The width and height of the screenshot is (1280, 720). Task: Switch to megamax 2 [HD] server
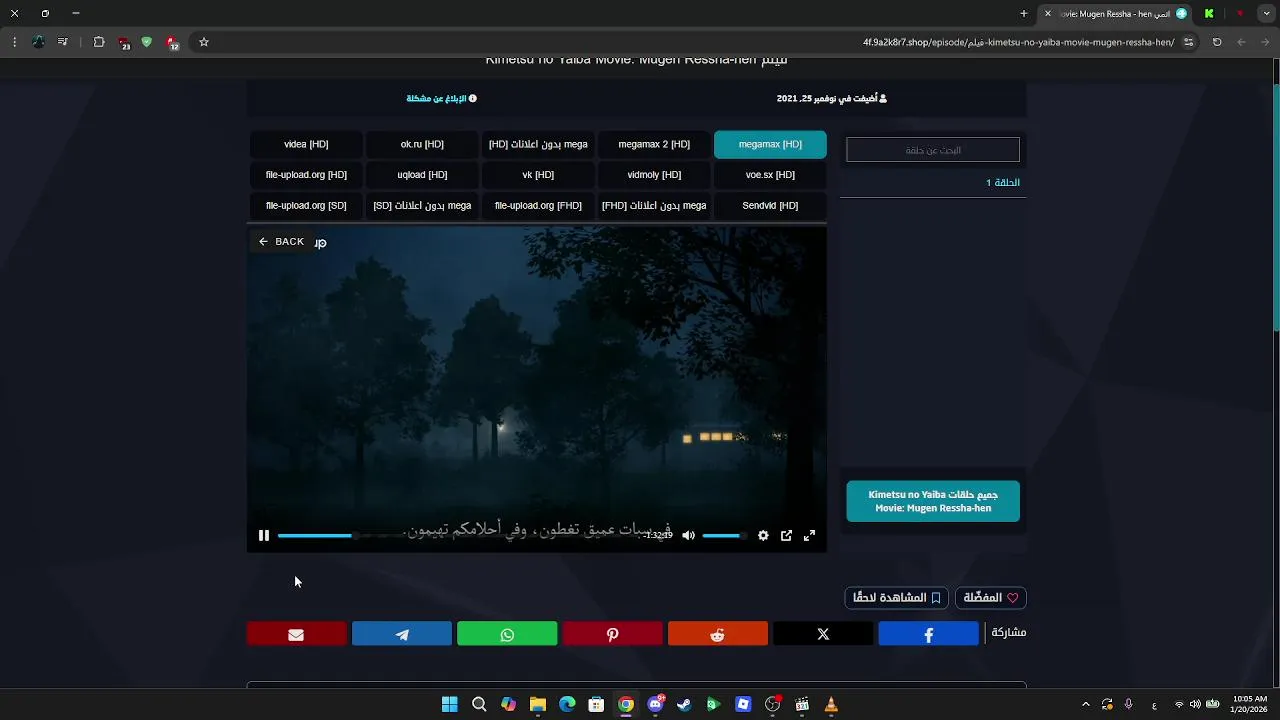pos(654,144)
